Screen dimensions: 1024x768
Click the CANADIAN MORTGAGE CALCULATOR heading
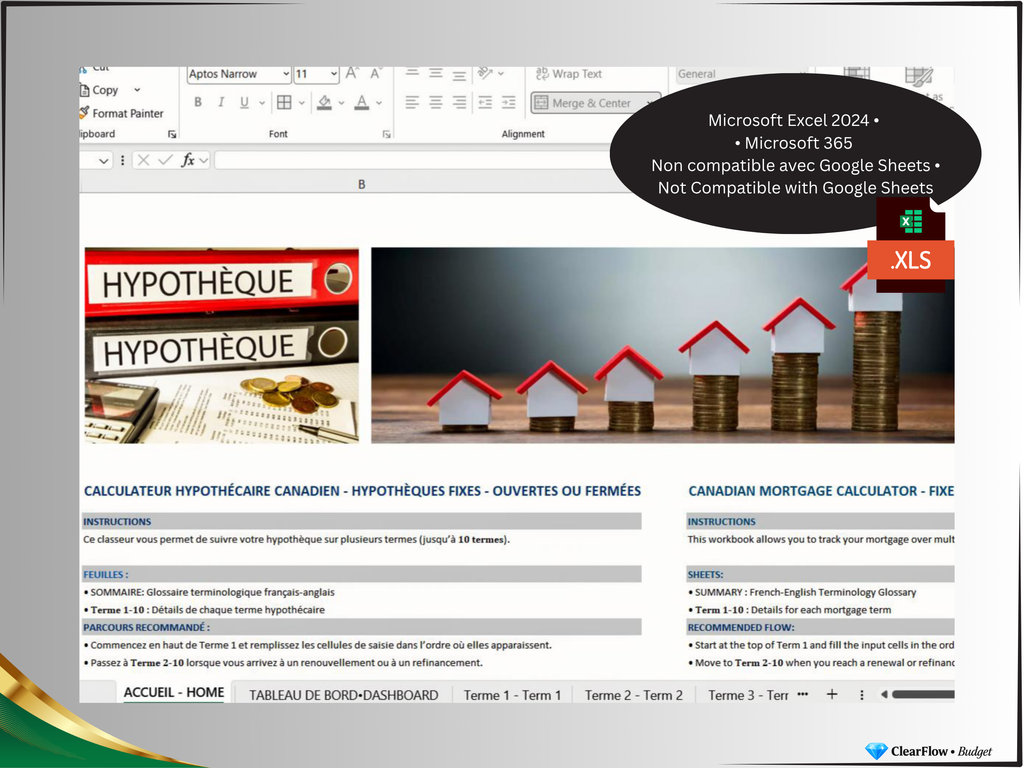(x=821, y=491)
